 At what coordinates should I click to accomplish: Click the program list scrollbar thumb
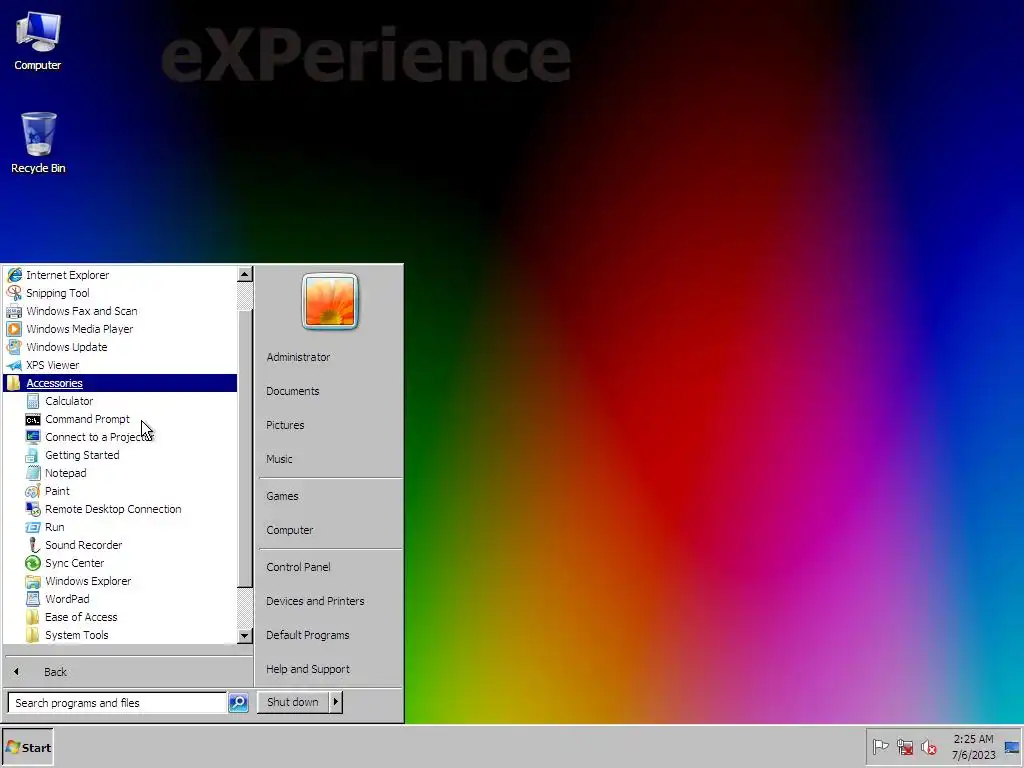click(x=245, y=449)
